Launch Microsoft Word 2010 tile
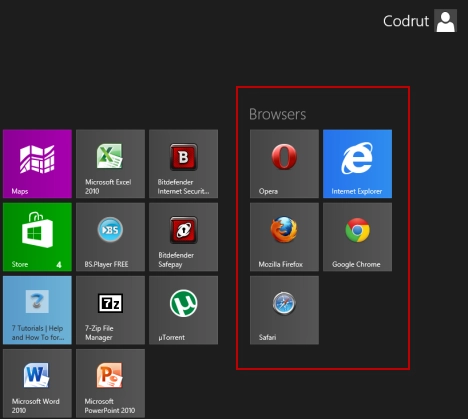The image size is (468, 419). click(37, 383)
